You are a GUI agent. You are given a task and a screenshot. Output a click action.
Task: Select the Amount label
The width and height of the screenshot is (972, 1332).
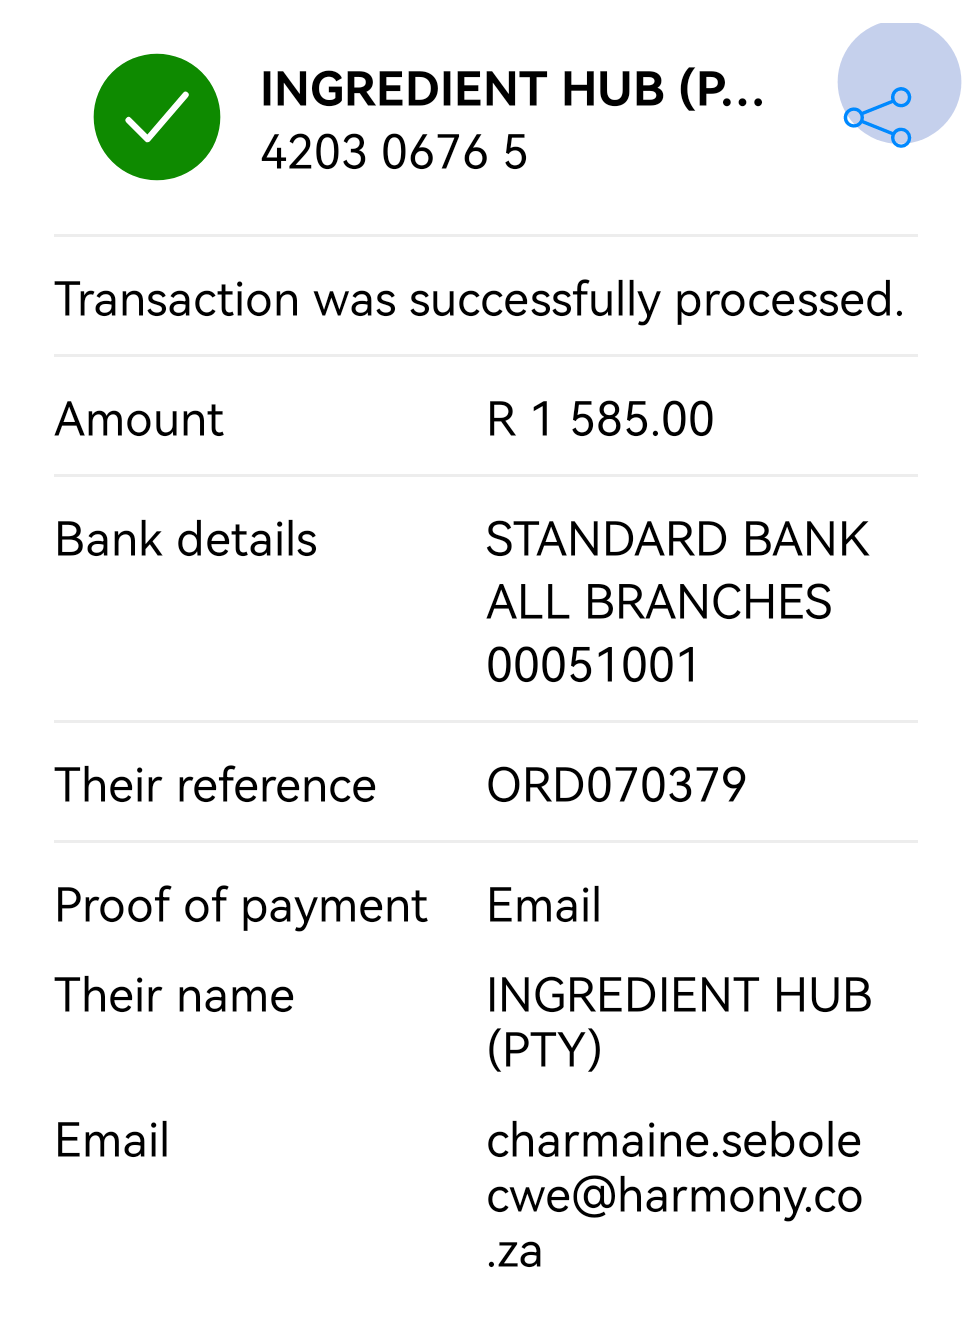coord(139,419)
